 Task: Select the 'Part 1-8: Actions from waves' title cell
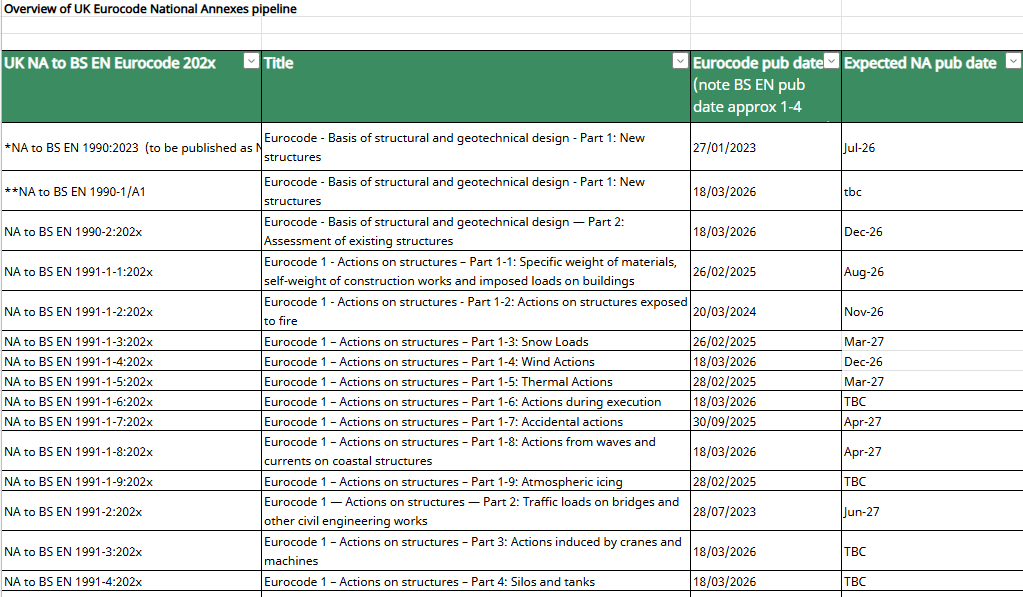tap(476, 451)
